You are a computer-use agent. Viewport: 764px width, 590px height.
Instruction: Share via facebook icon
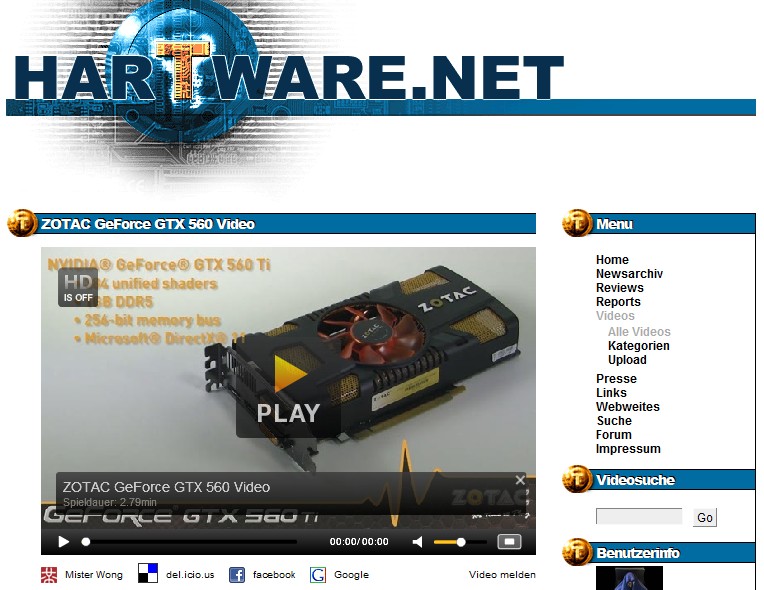(237, 575)
